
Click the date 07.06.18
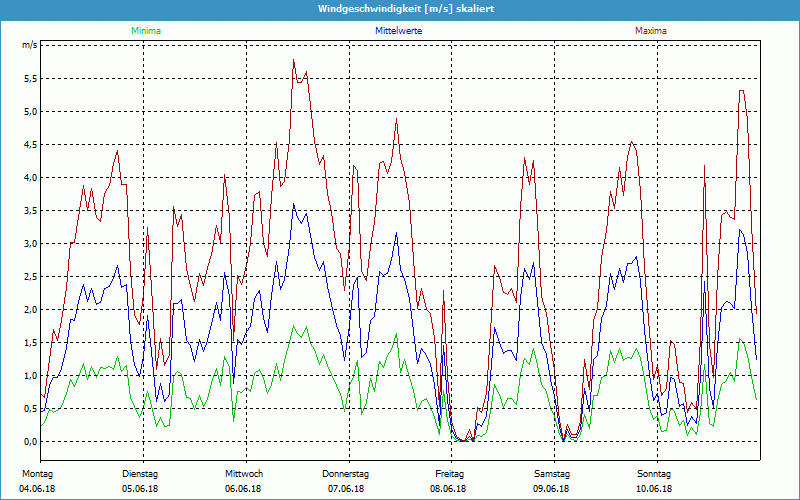coord(346,489)
